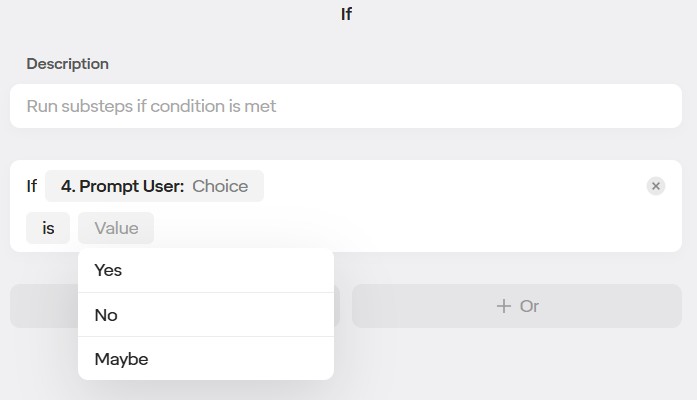Choose No in the dropdown list
Viewport: 697px width, 400px height.
pos(106,315)
